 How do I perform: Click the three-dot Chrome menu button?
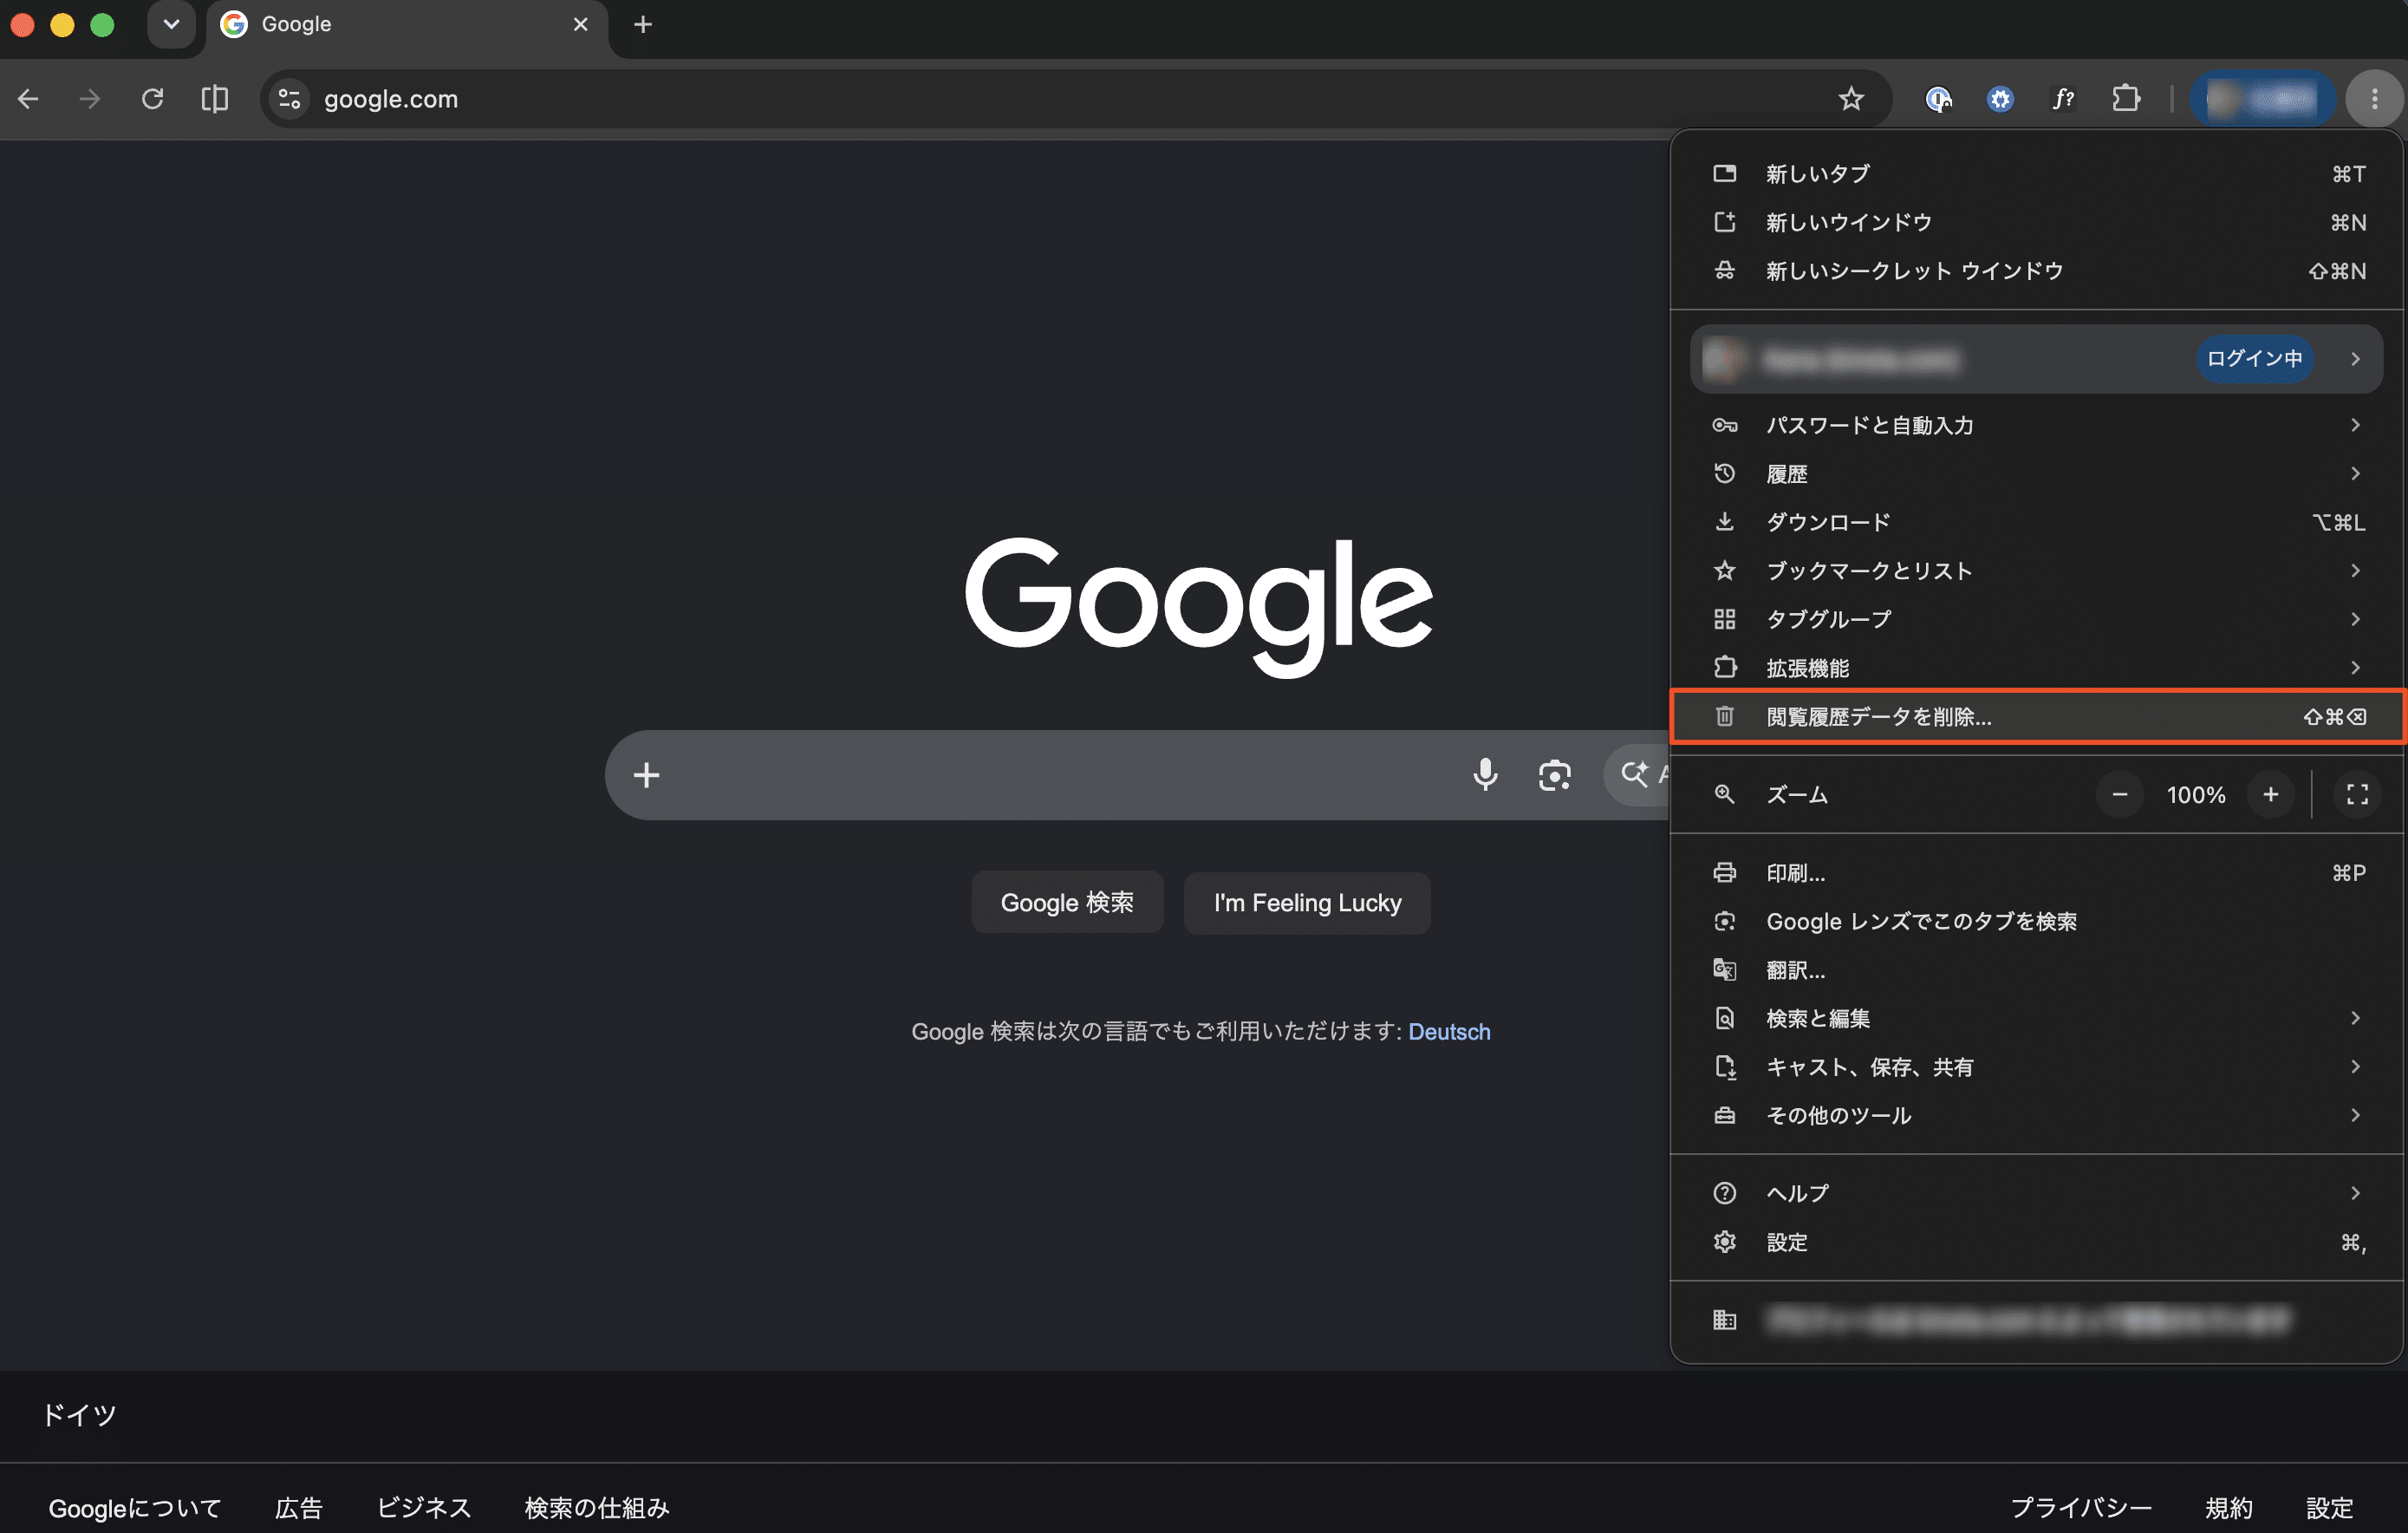pos(2374,99)
